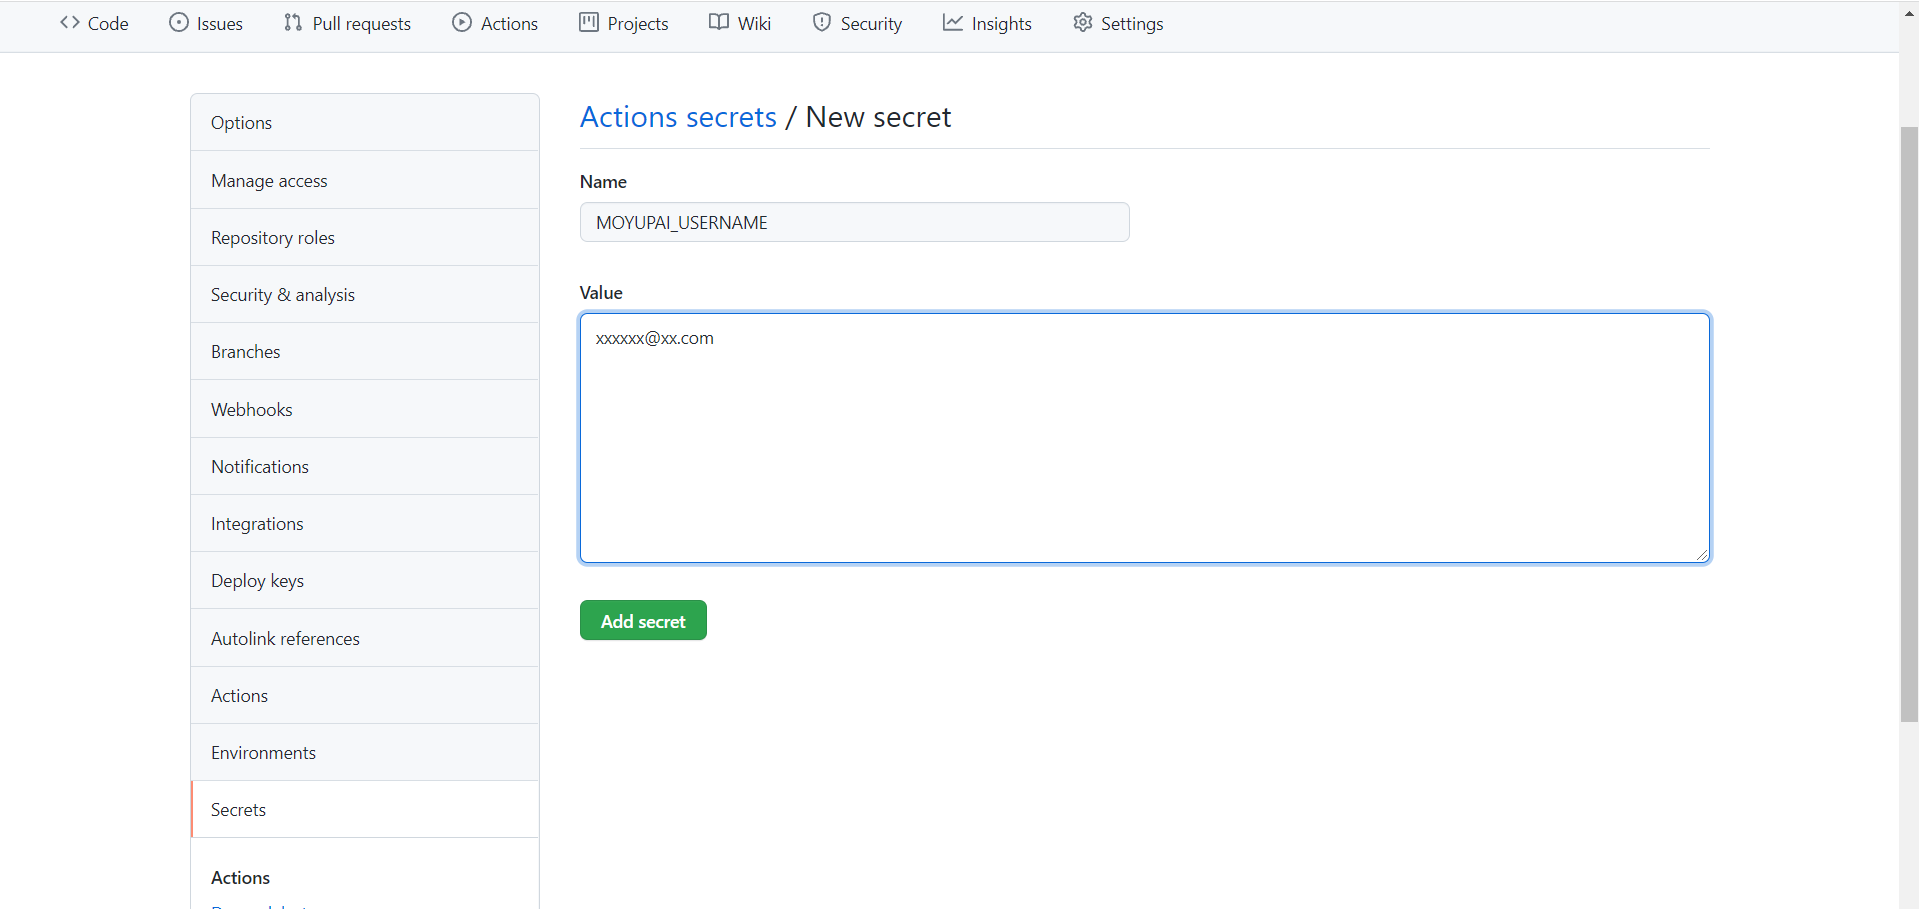Click the Settings gear icon

(1083, 22)
